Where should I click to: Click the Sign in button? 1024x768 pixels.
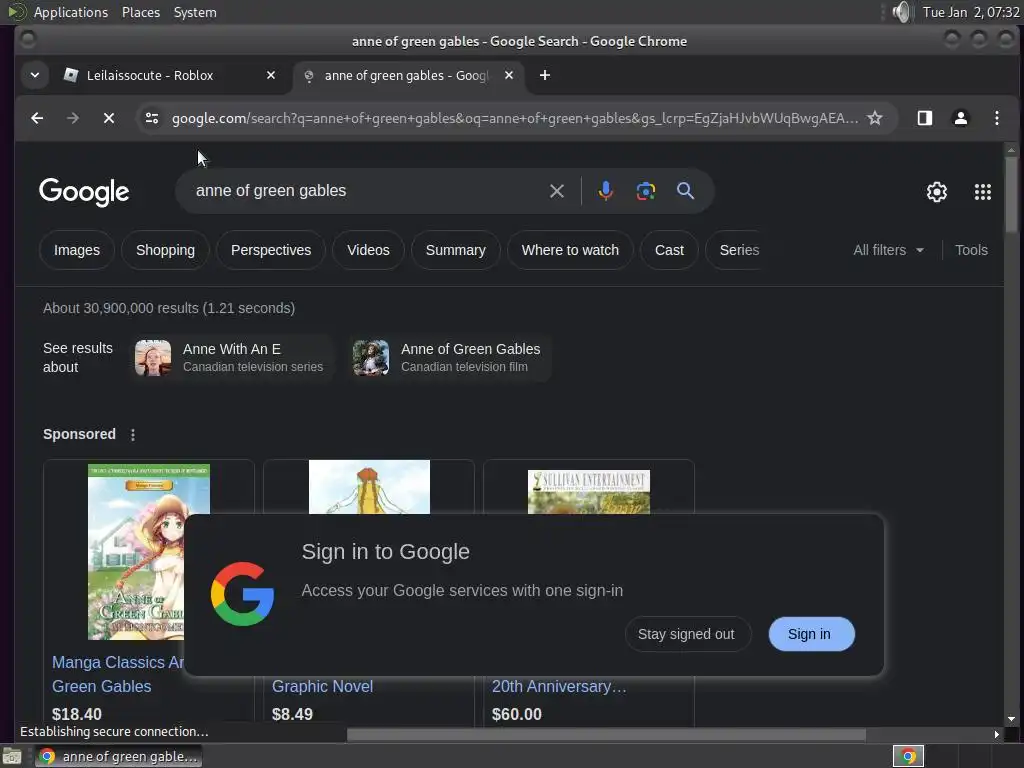810,634
